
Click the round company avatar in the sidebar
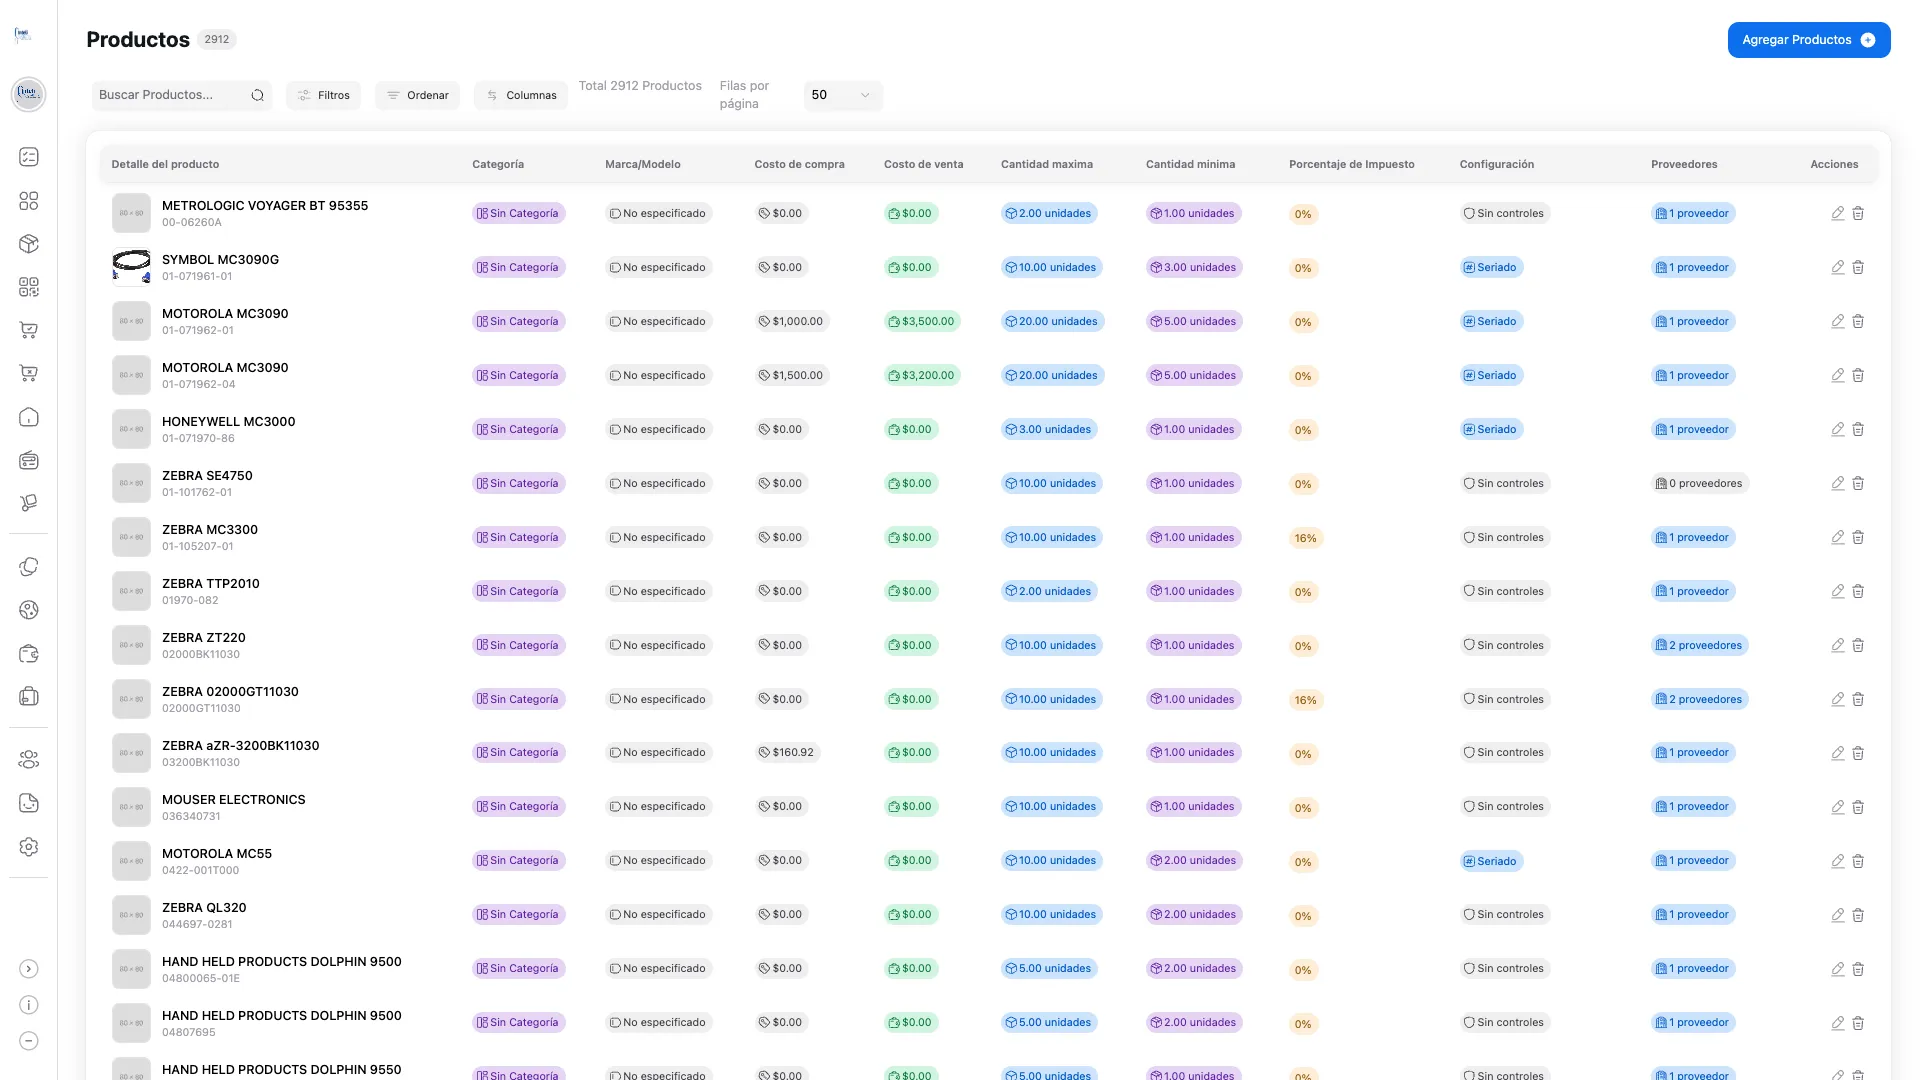coord(28,94)
